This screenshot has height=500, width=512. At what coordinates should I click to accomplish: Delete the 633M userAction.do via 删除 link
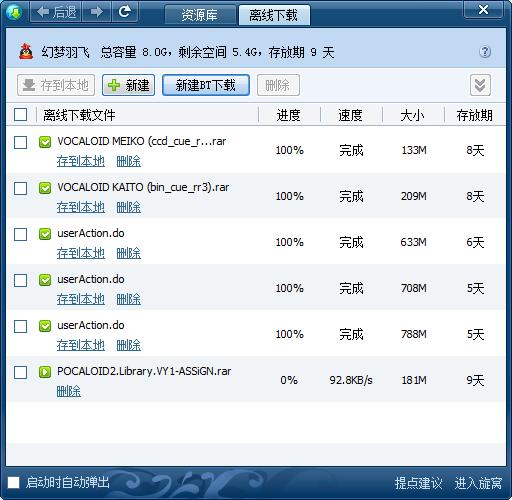click(x=129, y=253)
